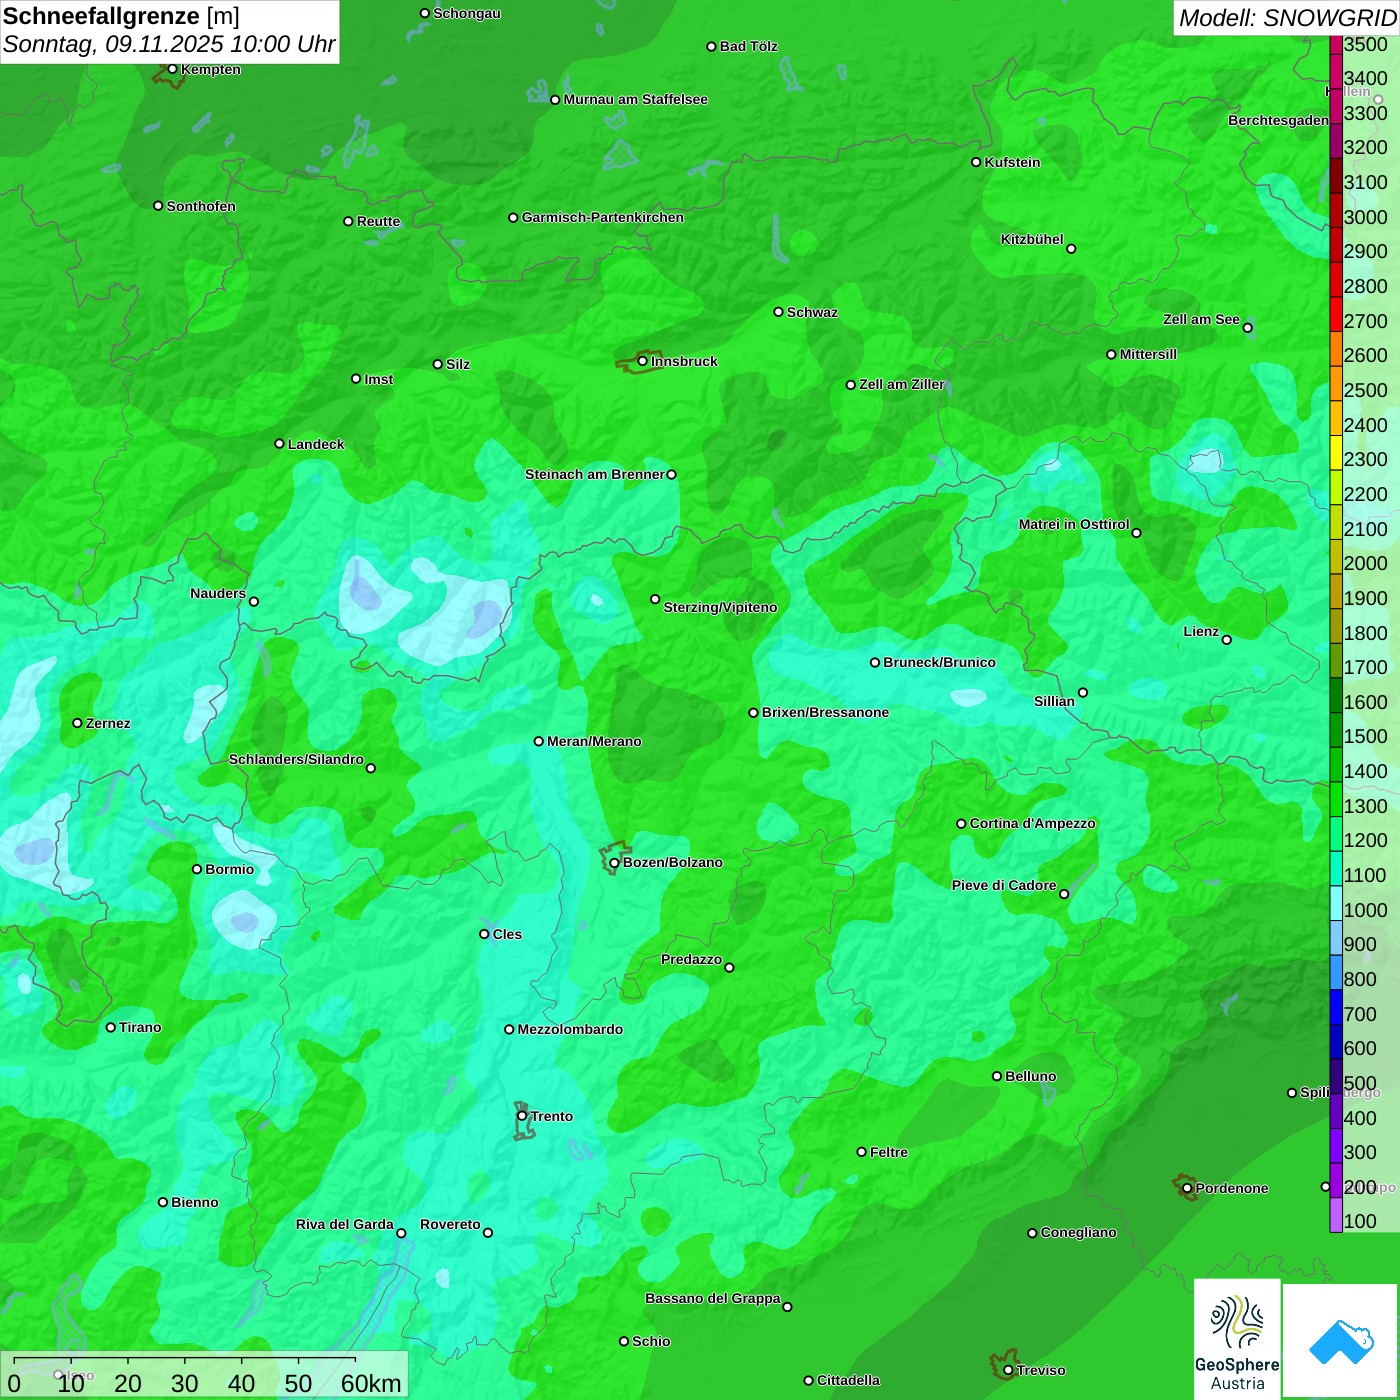Click the 'Schneefallgrenze [m]' title
Screen dimensions: 1400x1400
[x=121, y=16]
